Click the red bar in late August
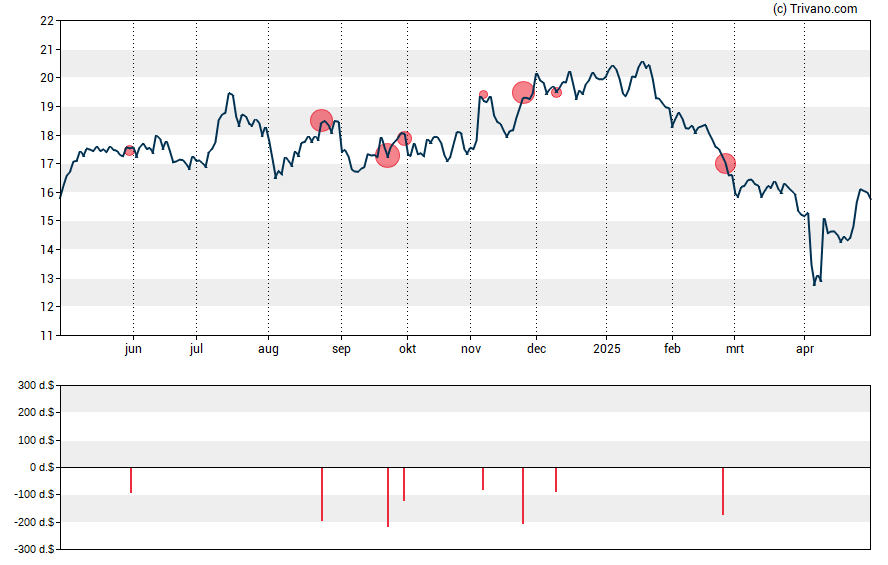Viewport: 888px width, 565px height. (x=322, y=494)
